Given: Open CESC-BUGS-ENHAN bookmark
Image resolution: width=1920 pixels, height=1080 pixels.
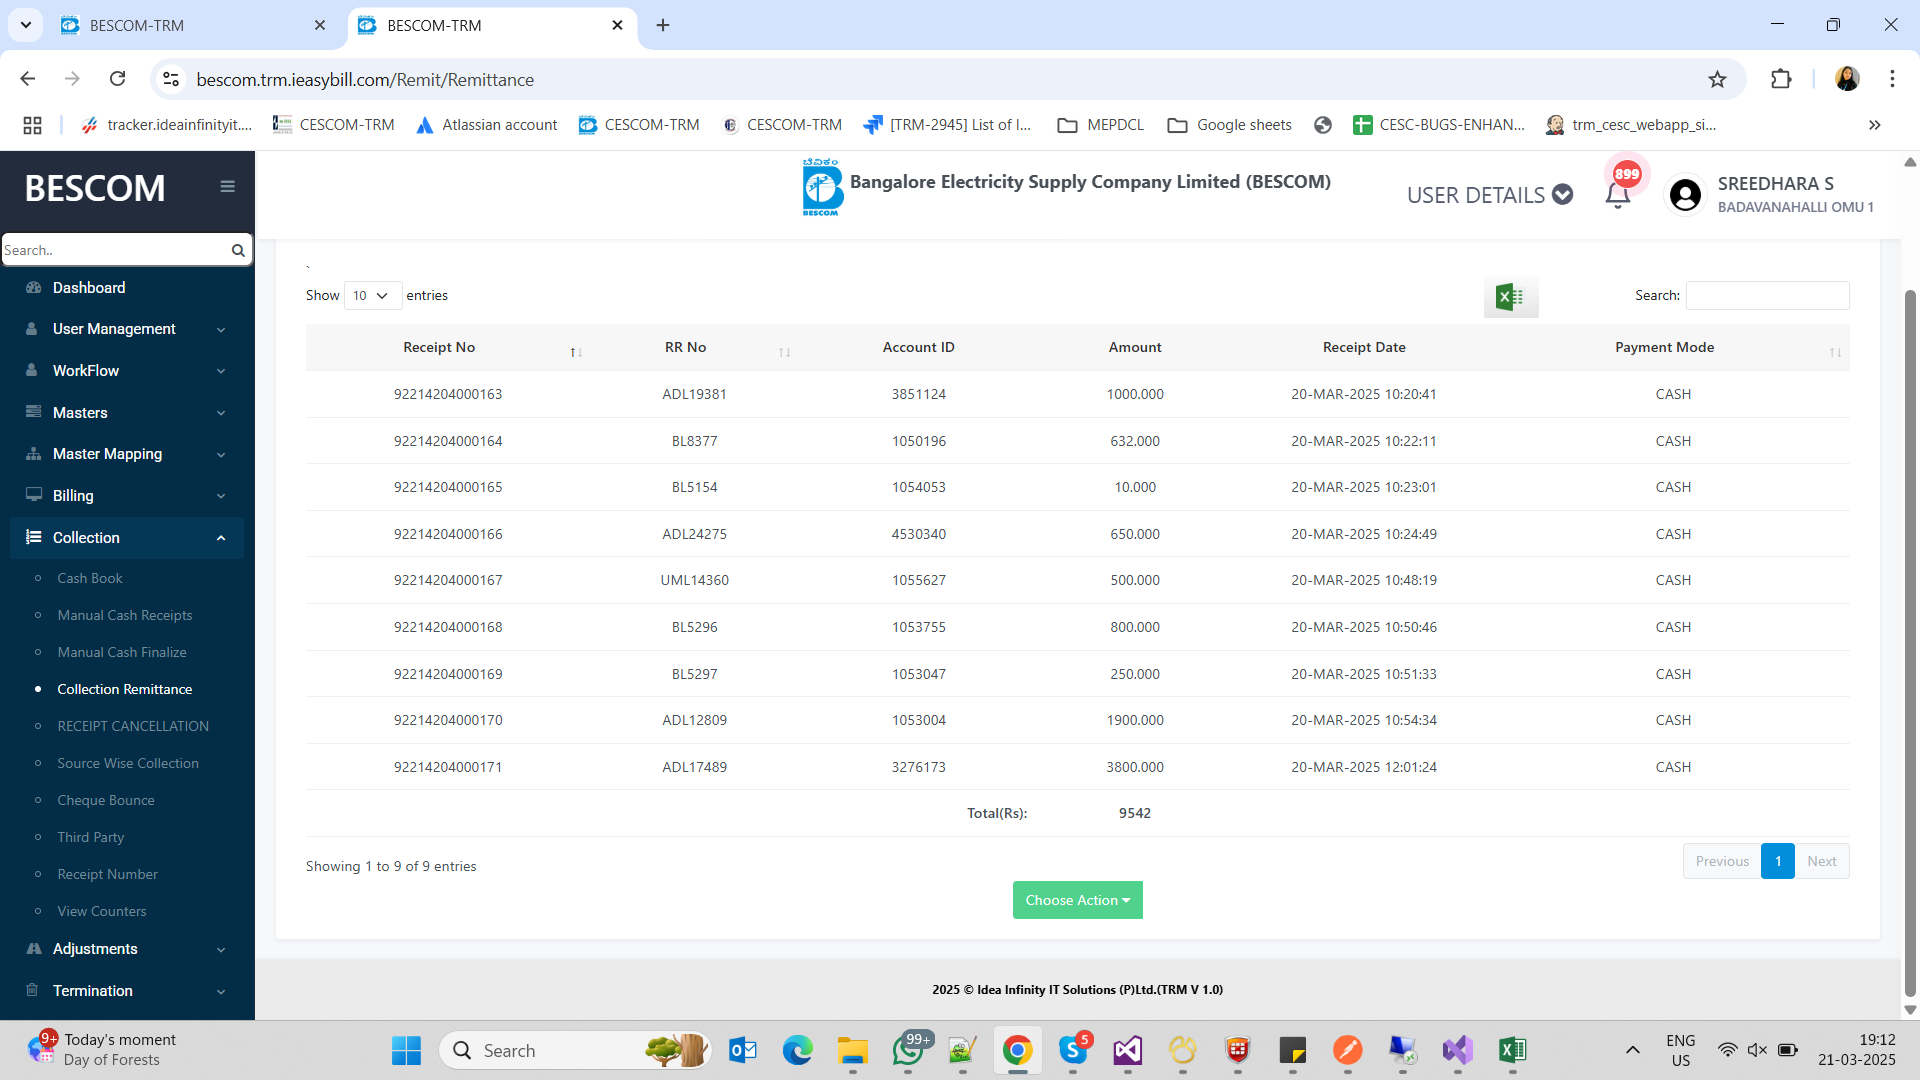Looking at the screenshot, I should click(1438, 125).
